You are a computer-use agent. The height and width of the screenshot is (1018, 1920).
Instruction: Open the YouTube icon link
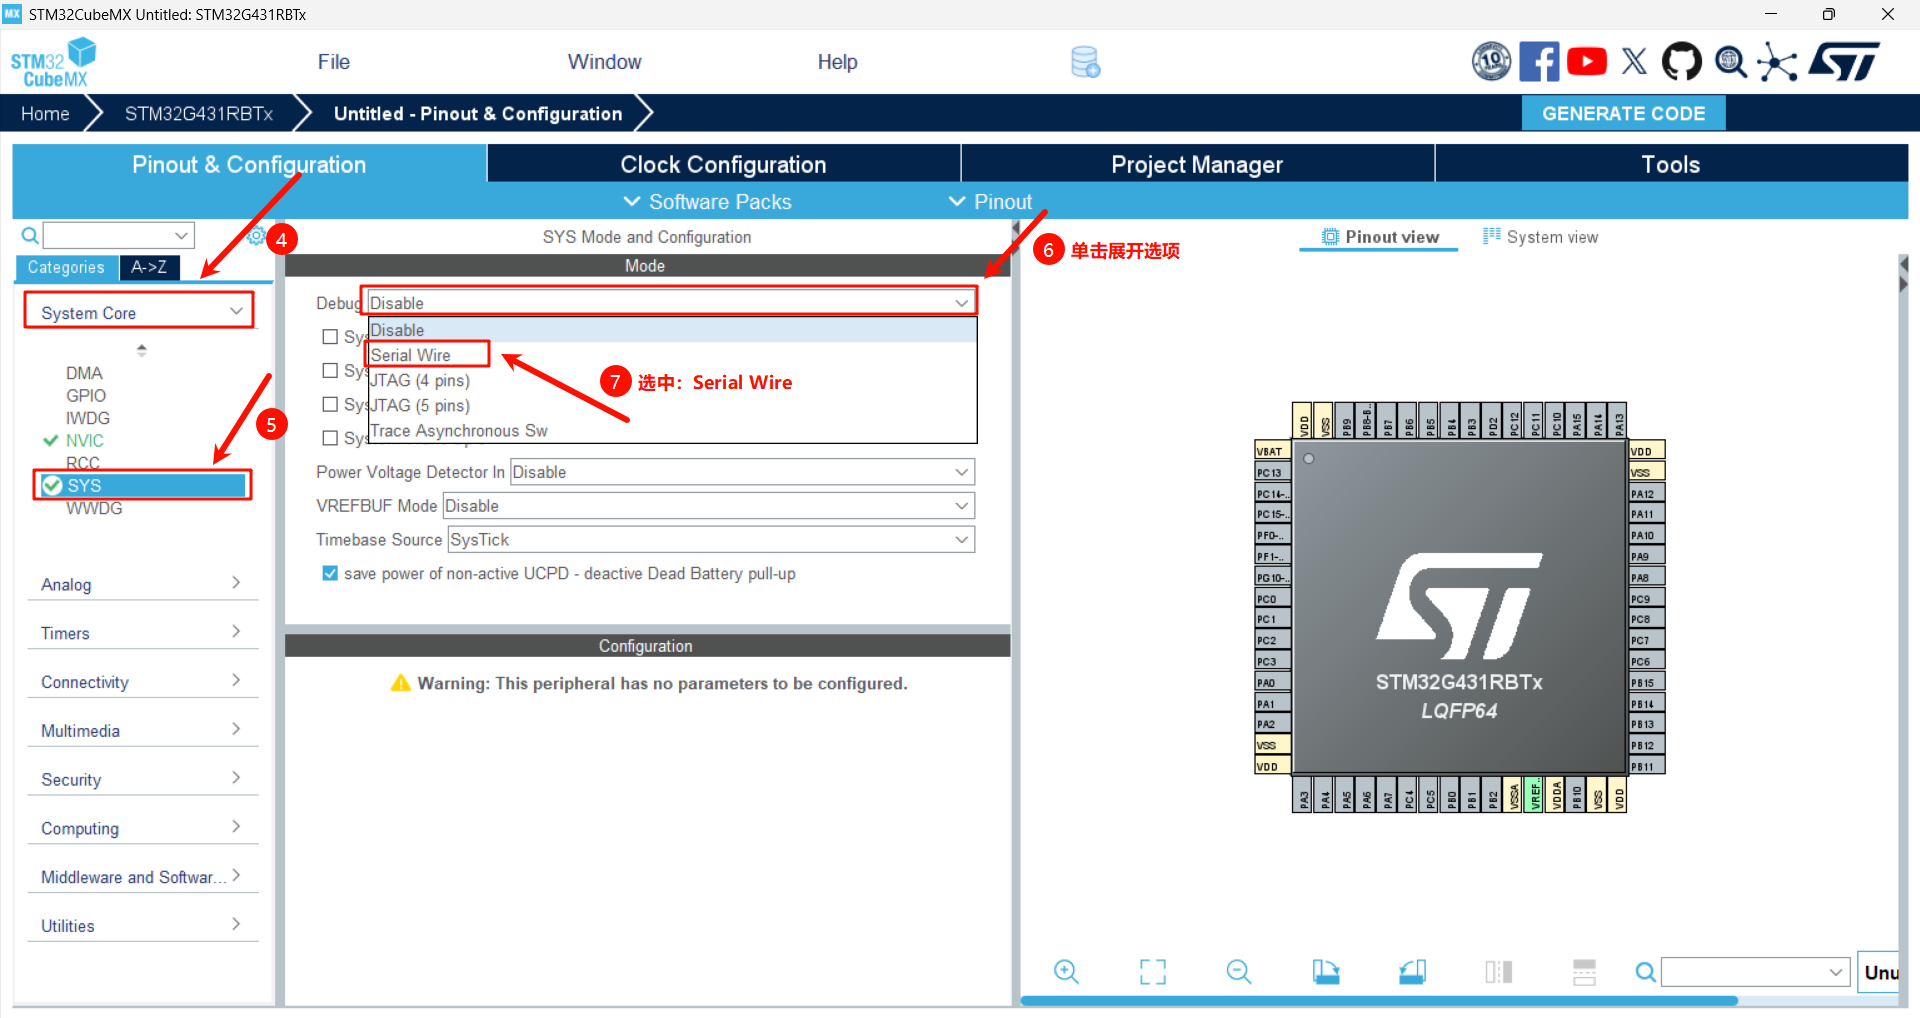(1587, 62)
